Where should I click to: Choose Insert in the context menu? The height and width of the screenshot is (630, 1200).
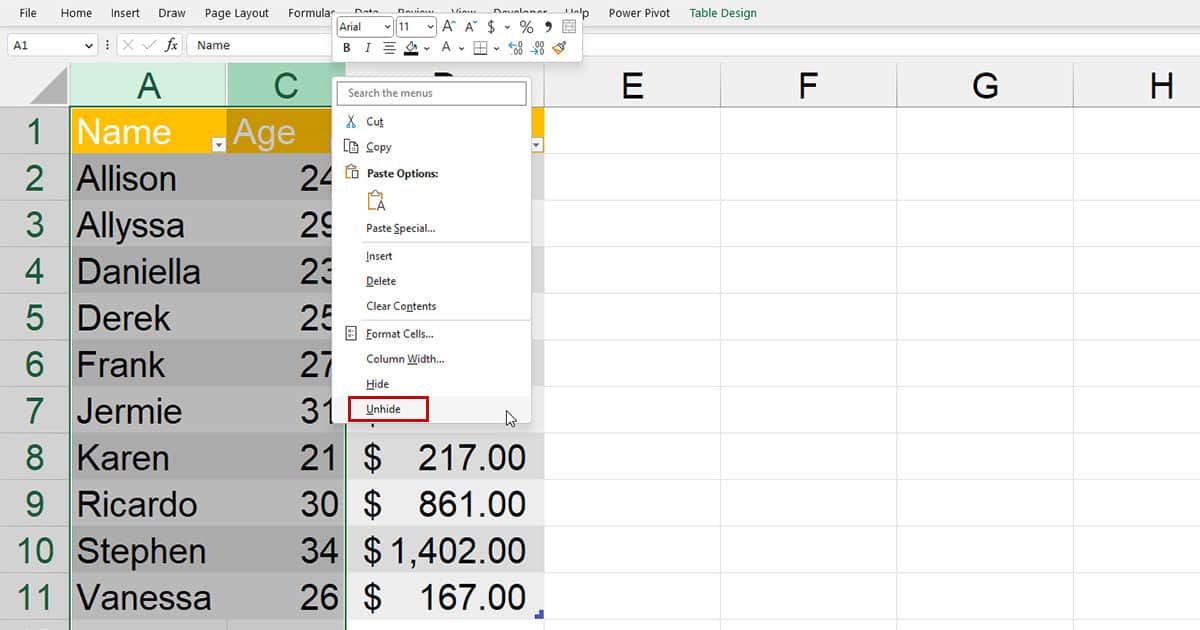click(380, 256)
